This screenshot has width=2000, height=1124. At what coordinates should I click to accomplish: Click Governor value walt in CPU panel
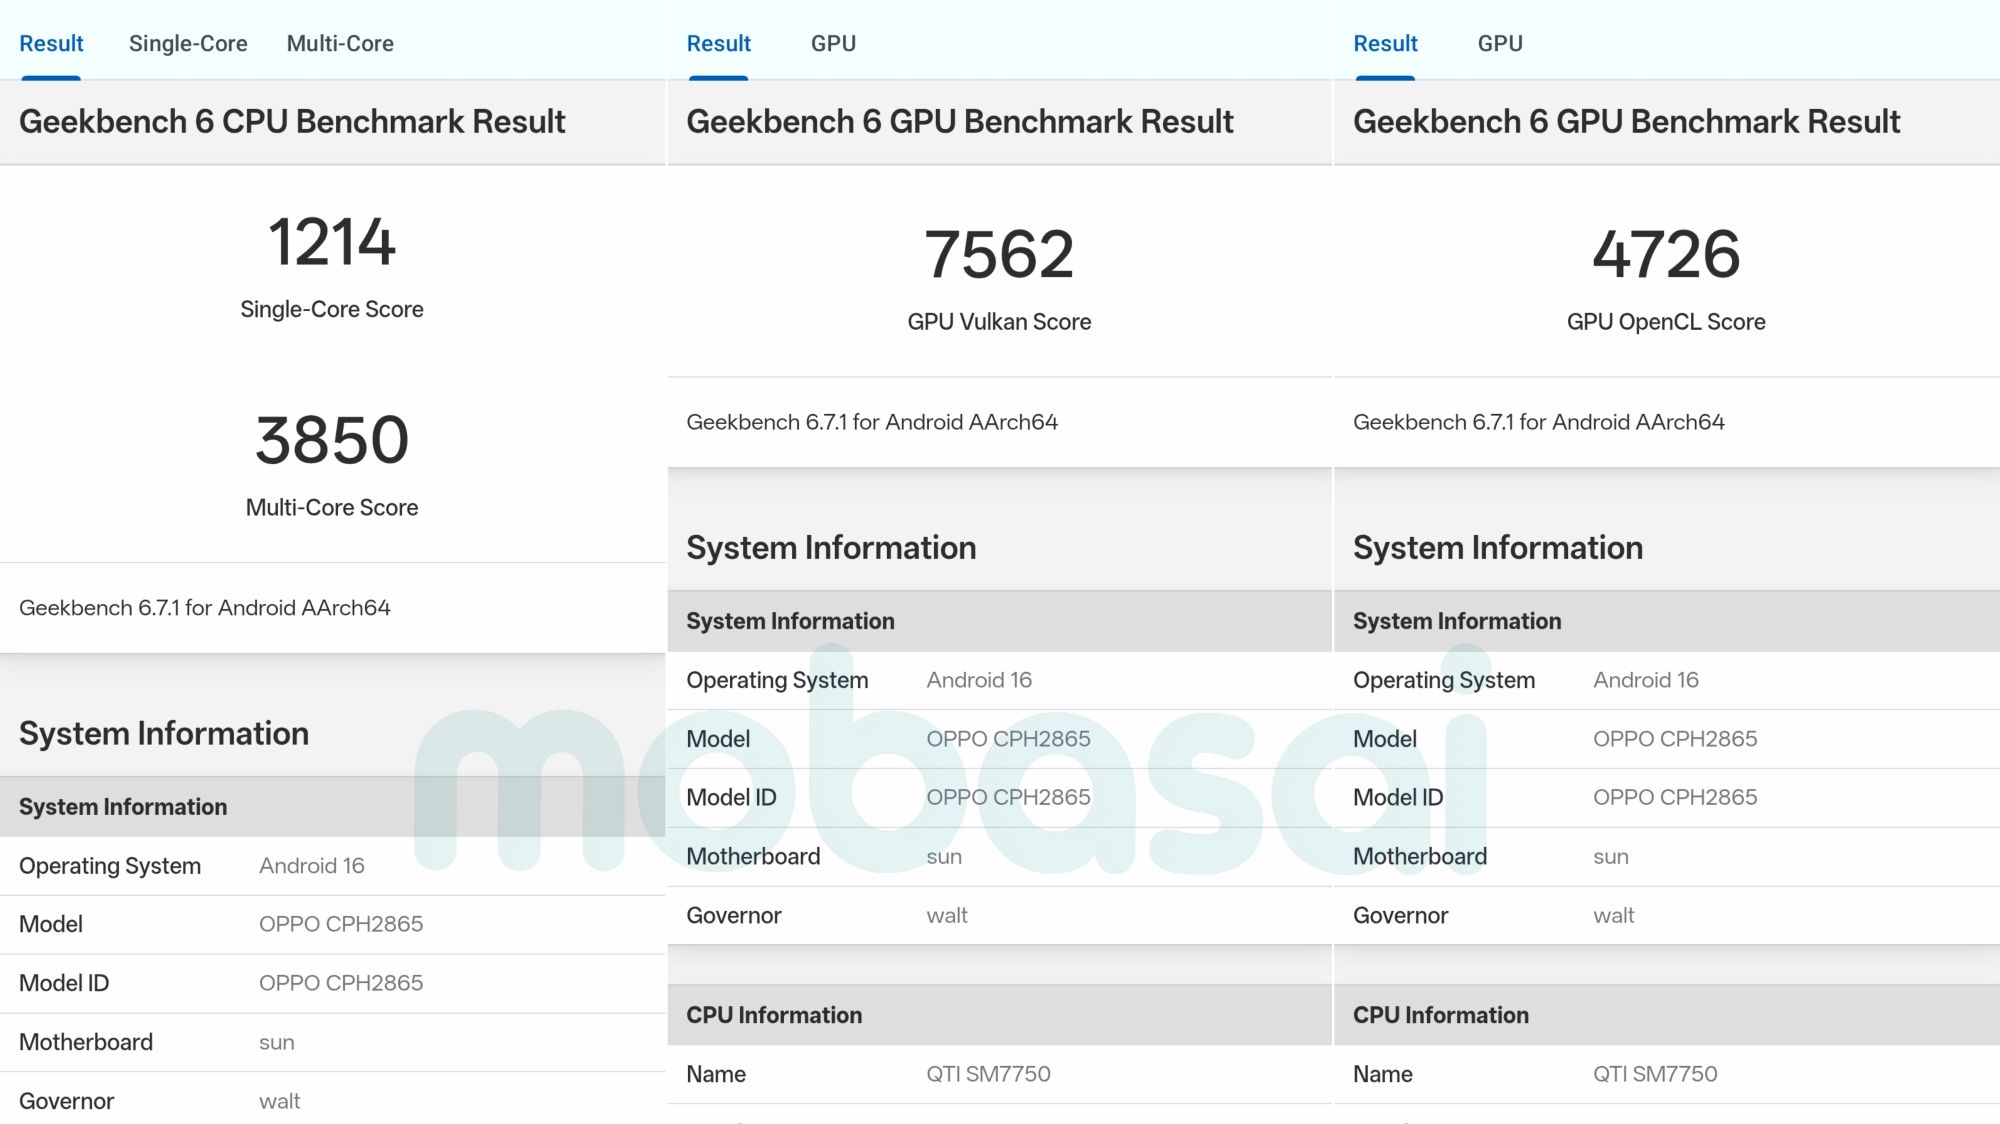(x=280, y=1100)
